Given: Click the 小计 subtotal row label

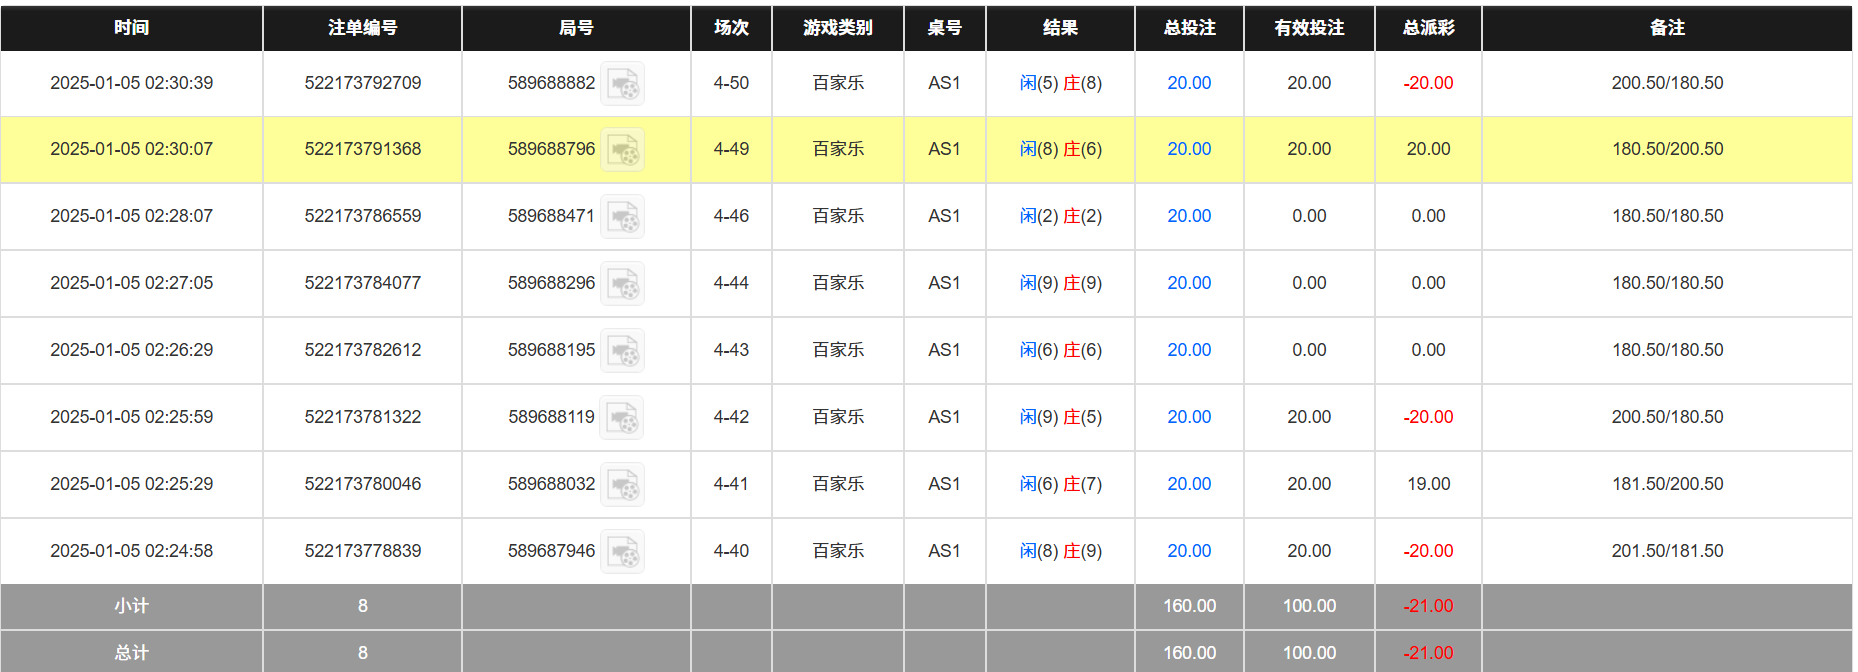Looking at the screenshot, I should click(131, 606).
